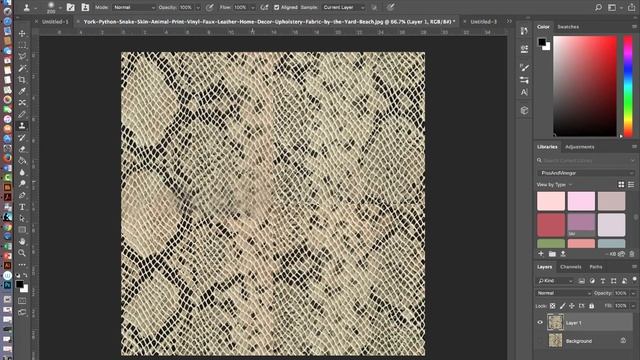Select the Clone Stamp tool in toolbar

point(22,126)
